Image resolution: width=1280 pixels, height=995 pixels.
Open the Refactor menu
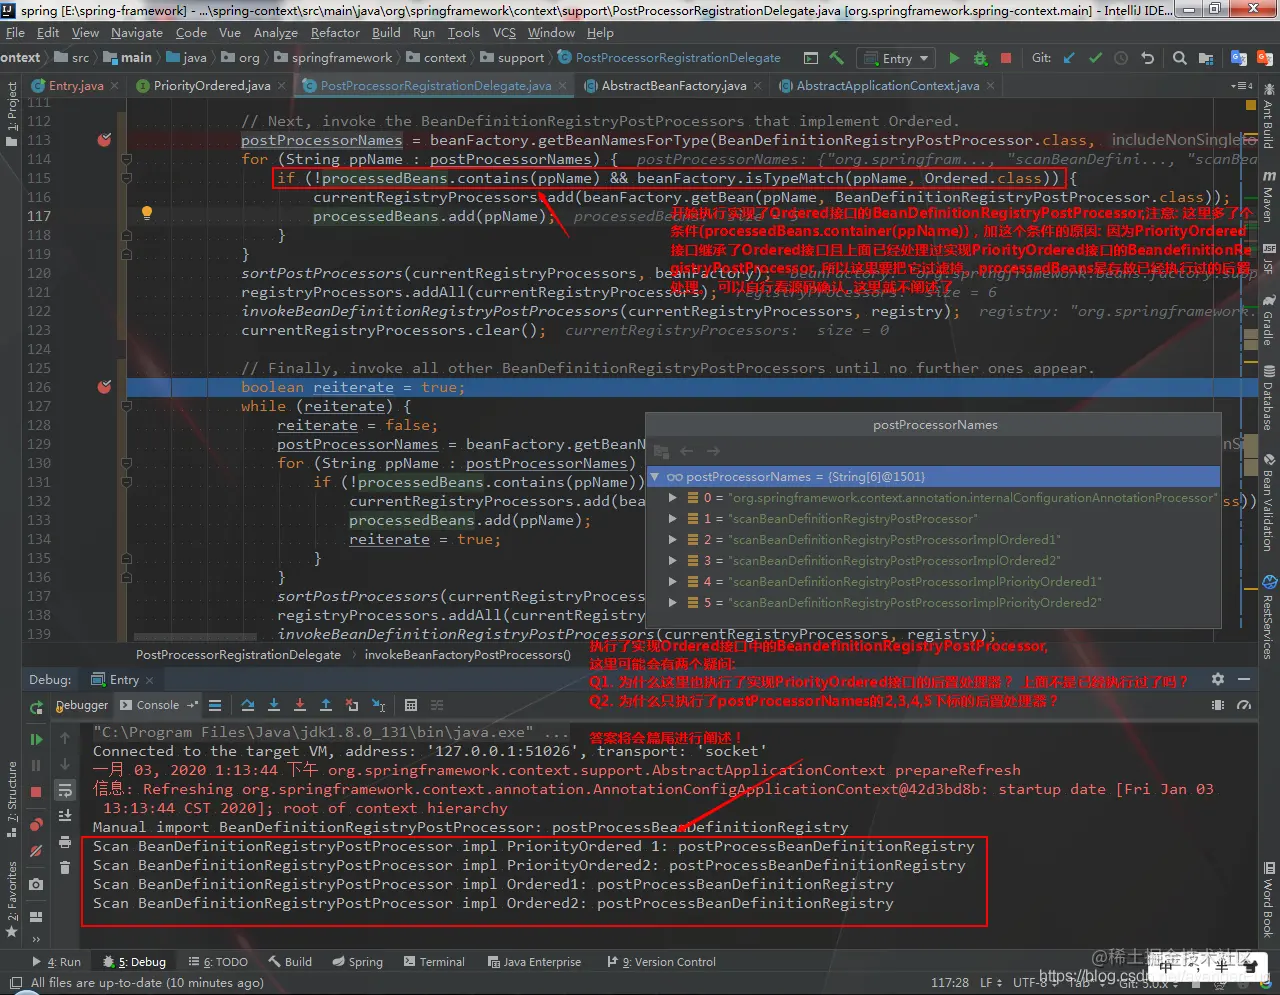[x=335, y=33]
